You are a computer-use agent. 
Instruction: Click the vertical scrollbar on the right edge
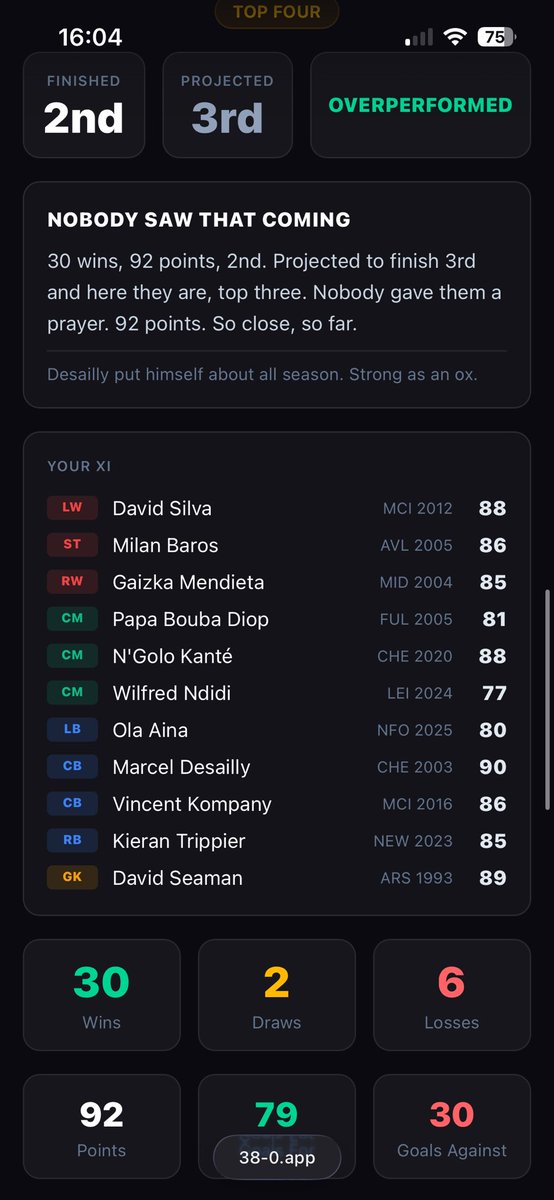click(x=547, y=700)
